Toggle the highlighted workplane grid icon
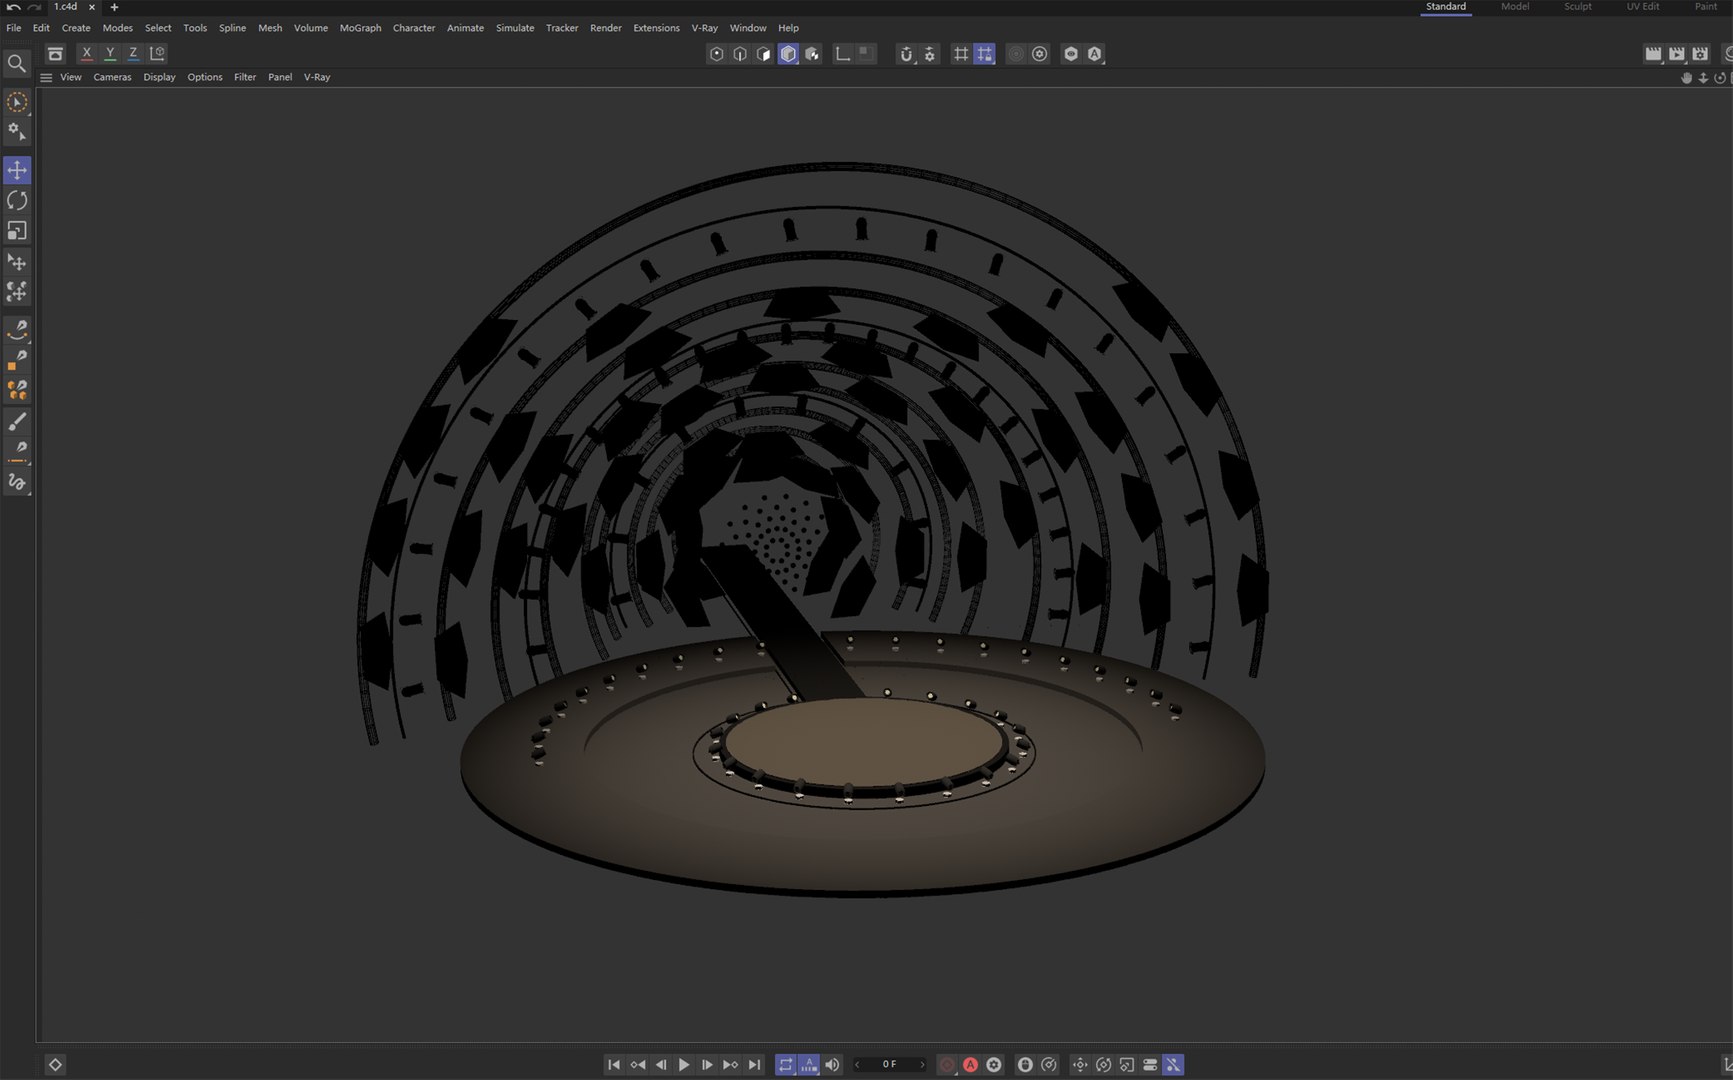Image resolution: width=1733 pixels, height=1080 pixels. click(x=985, y=54)
